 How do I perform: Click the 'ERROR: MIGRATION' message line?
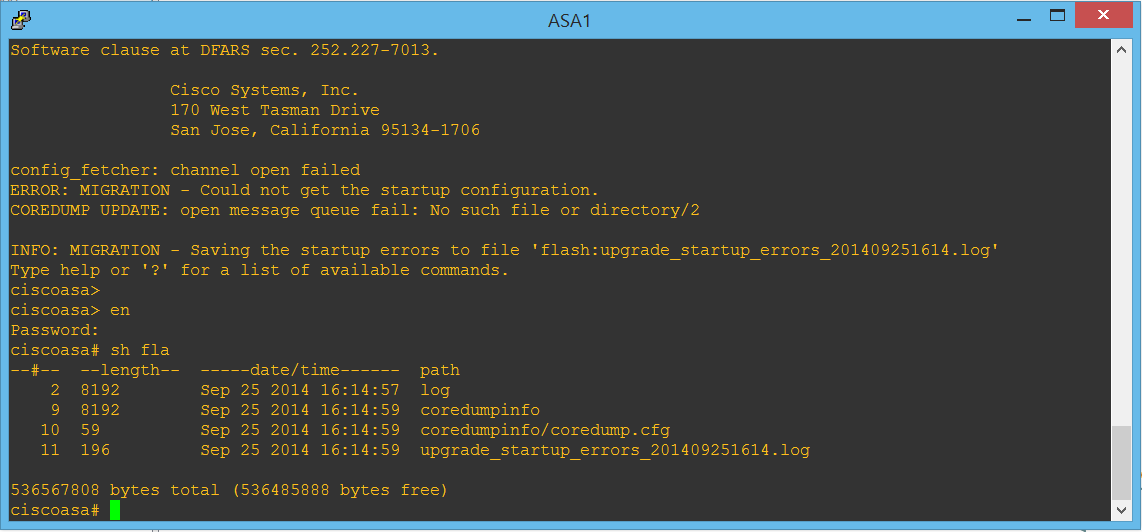tap(304, 190)
